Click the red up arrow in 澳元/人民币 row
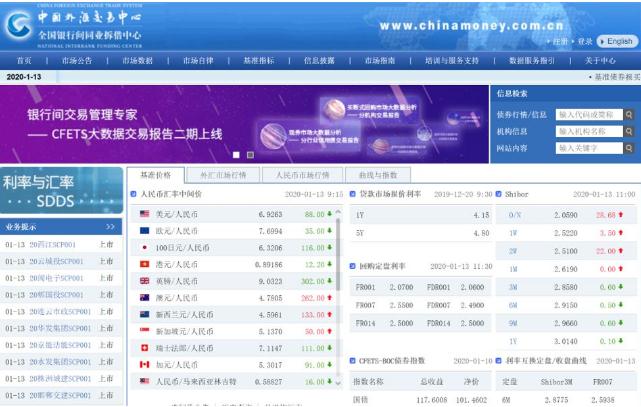Screen dimensions: 641x407 (x=329, y=297)
